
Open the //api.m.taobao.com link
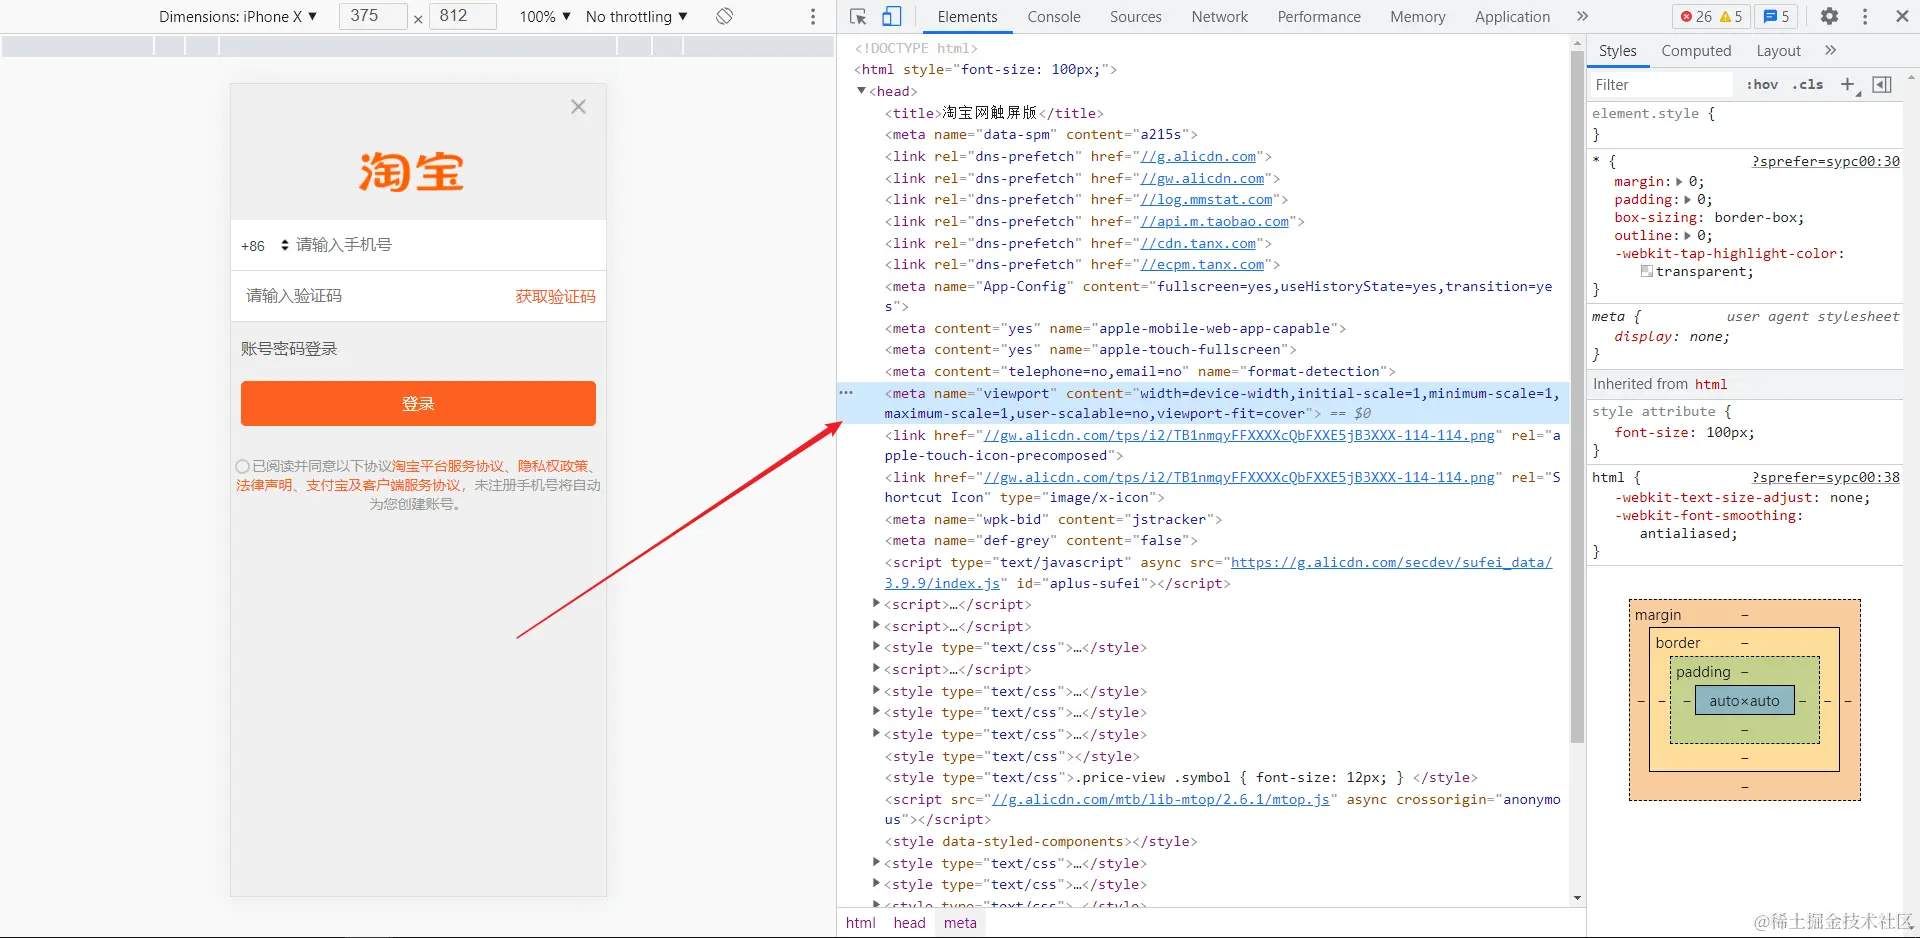pos(1215,222)
